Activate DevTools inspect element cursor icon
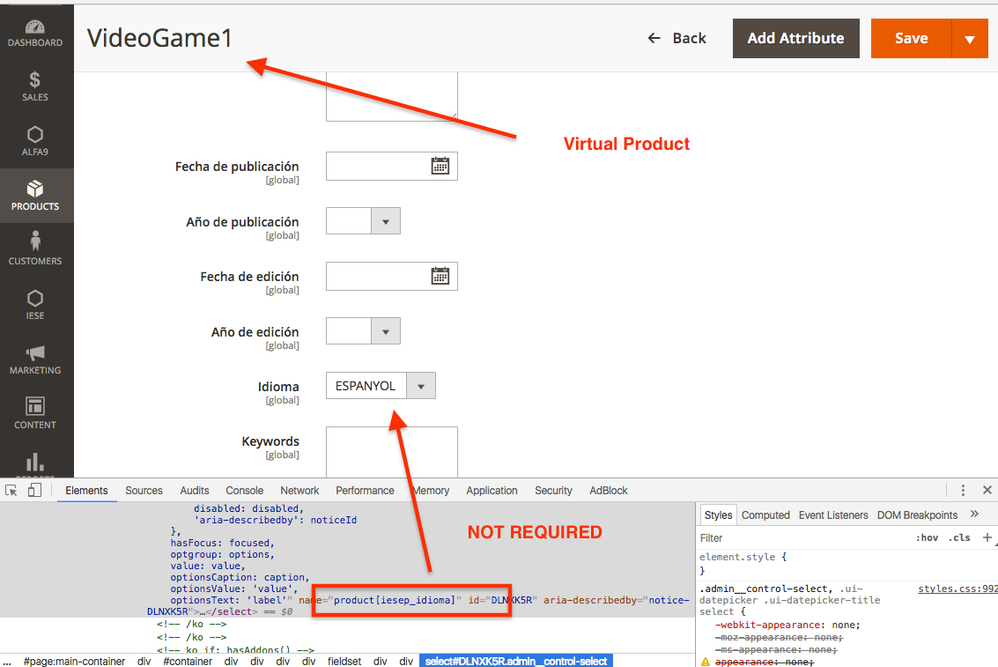This screenshot has width=998, height=667. click(x=12, y=490)
